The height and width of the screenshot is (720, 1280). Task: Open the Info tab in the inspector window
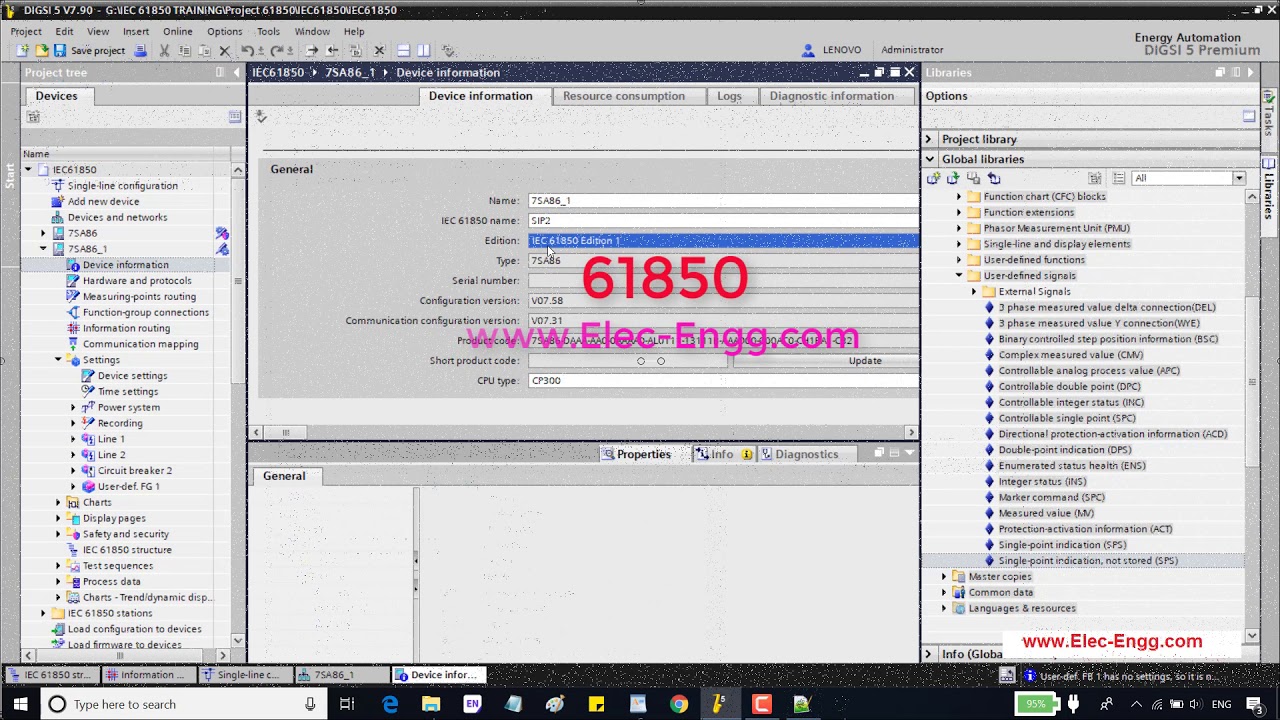coord(722,454)
